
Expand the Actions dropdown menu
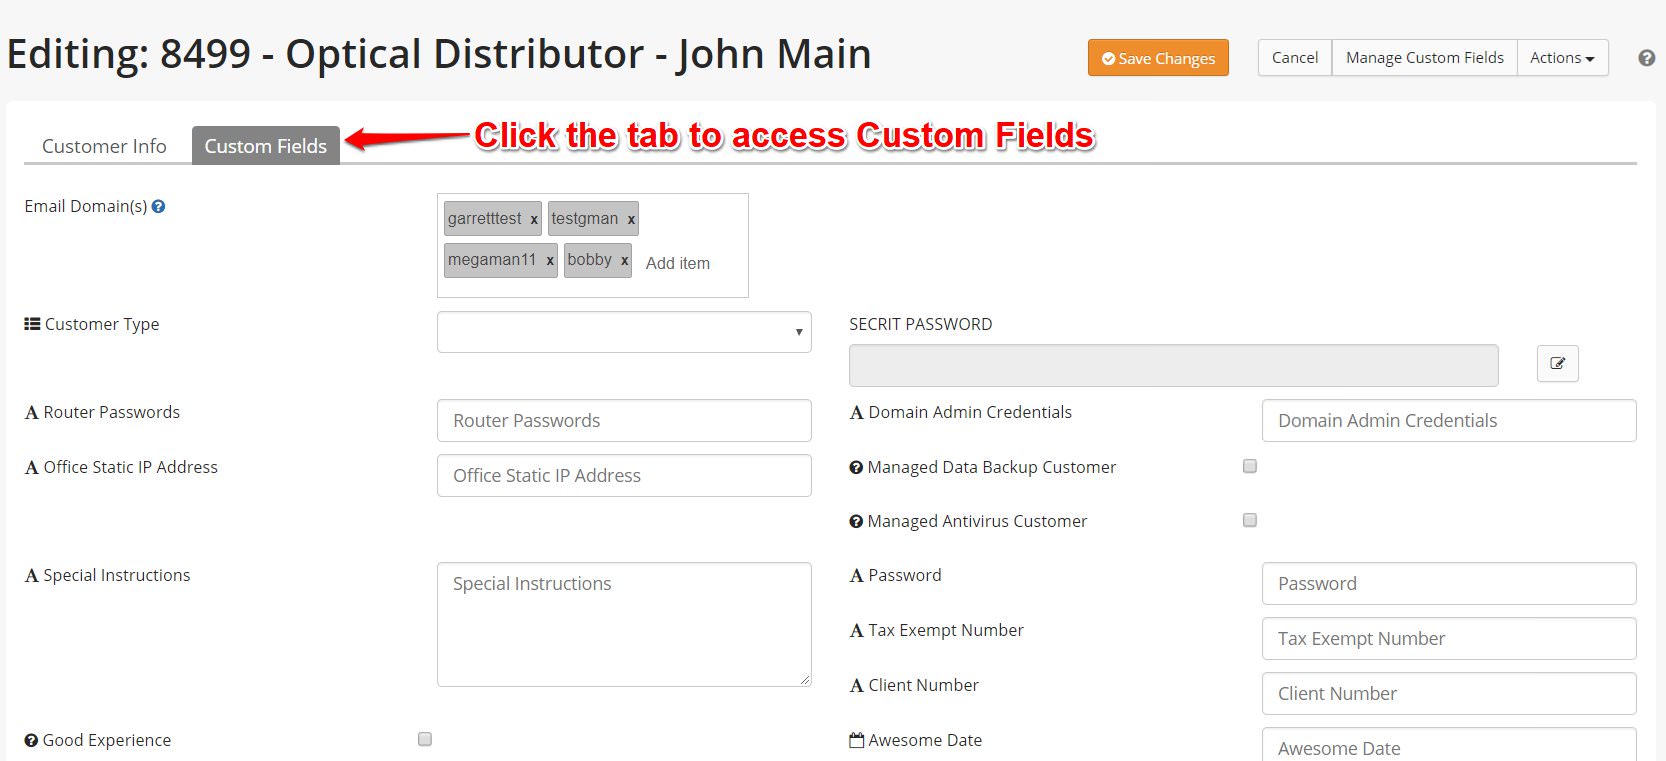click(1562, 58)
